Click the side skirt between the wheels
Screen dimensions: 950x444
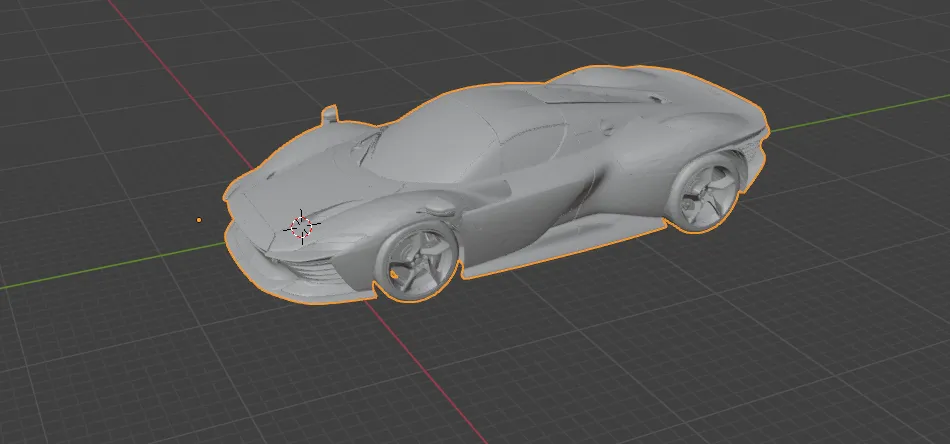[x=560, y=243]
